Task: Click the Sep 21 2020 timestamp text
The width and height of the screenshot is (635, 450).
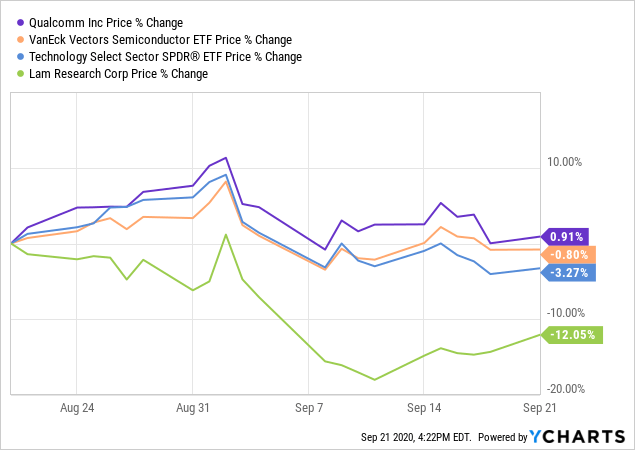Action: [417, 438]
